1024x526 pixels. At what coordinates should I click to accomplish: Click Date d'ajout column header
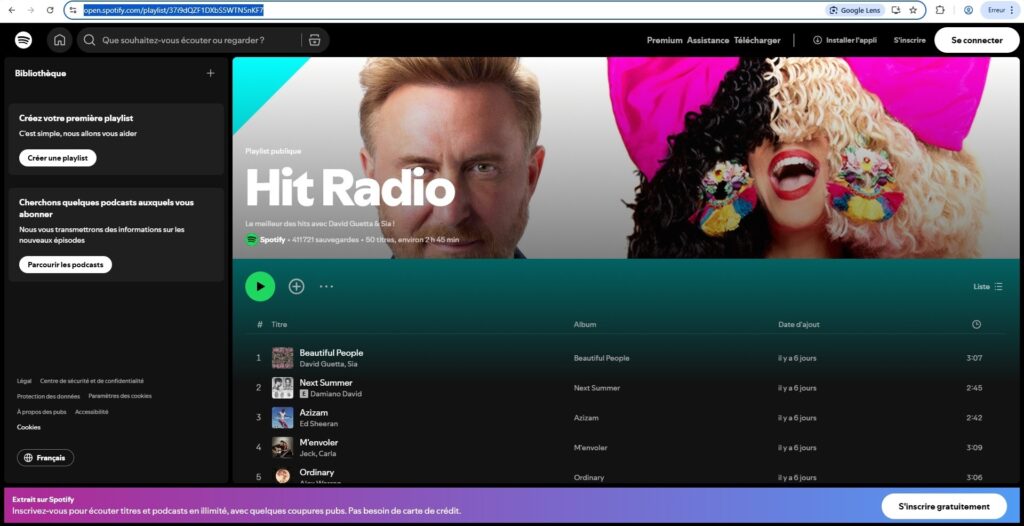click(799, 324)
